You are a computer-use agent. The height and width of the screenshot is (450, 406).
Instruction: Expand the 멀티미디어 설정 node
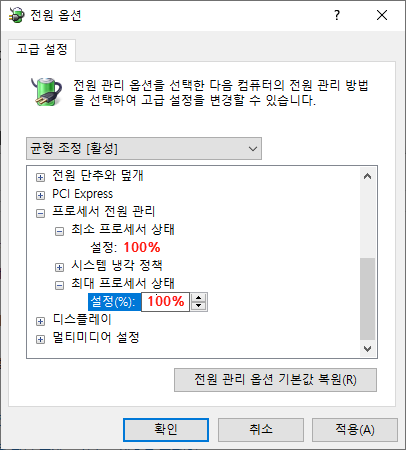40,339
